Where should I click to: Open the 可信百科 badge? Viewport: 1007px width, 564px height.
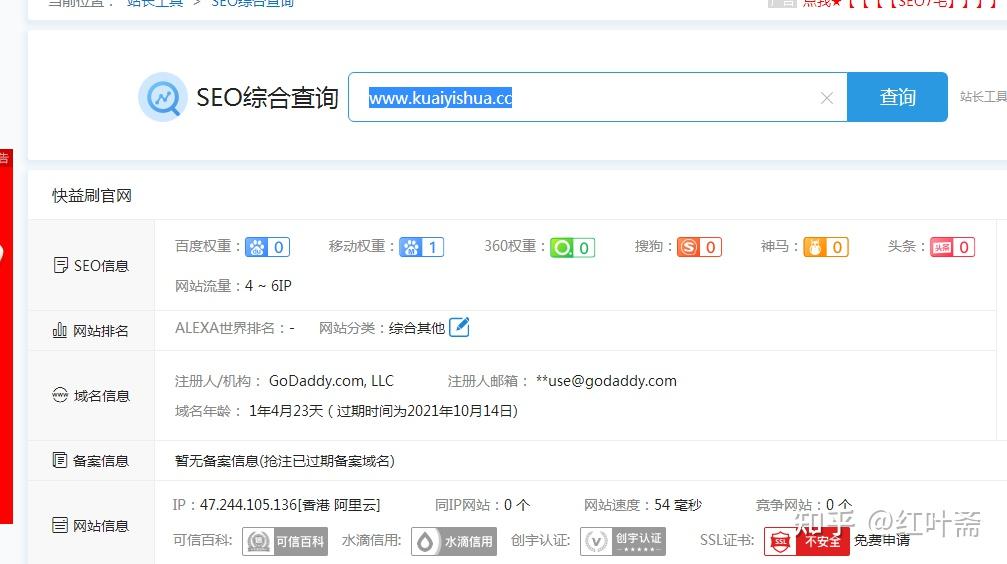[x=285, y=542]
